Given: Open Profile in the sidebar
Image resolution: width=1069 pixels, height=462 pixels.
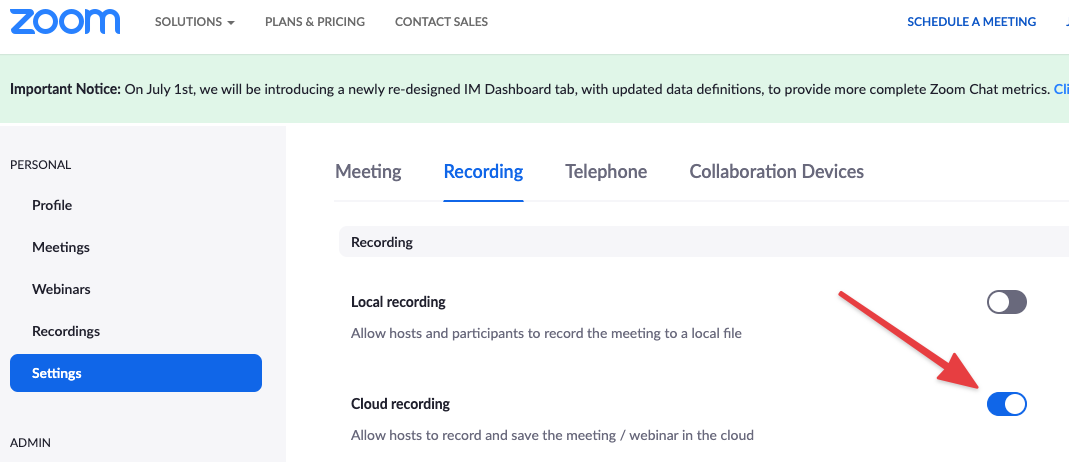Looking at the screenshot, I should 52,205.
